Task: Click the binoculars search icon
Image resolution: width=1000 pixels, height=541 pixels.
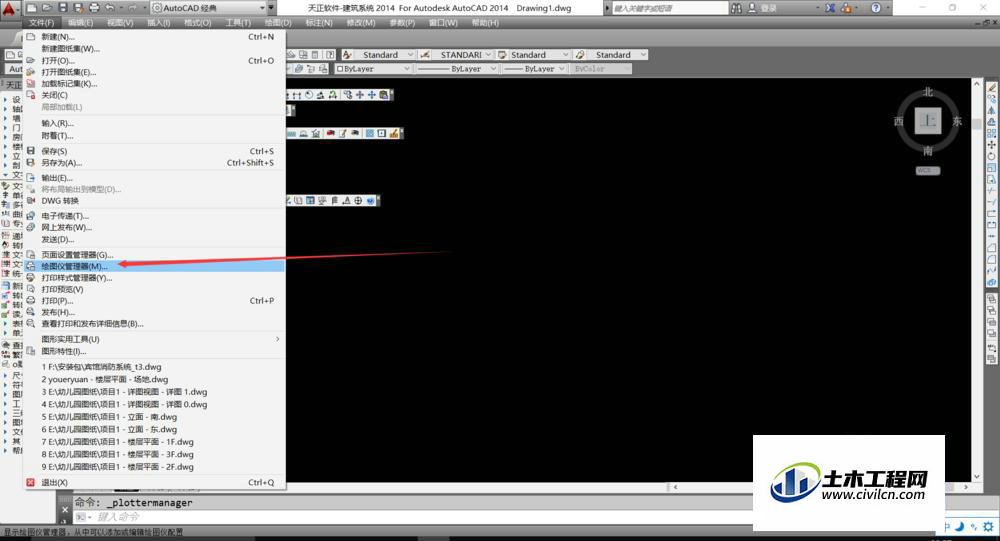Action: coord(737,8)
